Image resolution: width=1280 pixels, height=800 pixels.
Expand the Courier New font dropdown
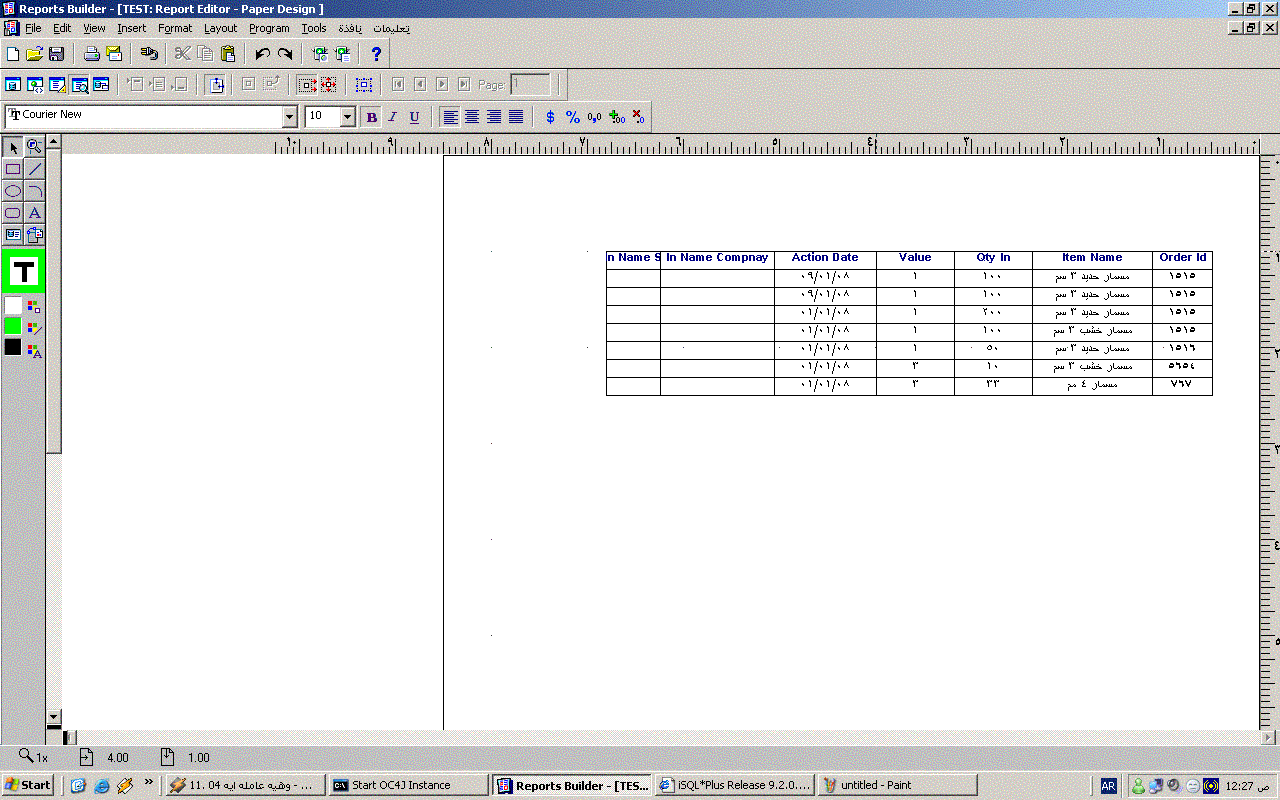[x=290, y=117]
